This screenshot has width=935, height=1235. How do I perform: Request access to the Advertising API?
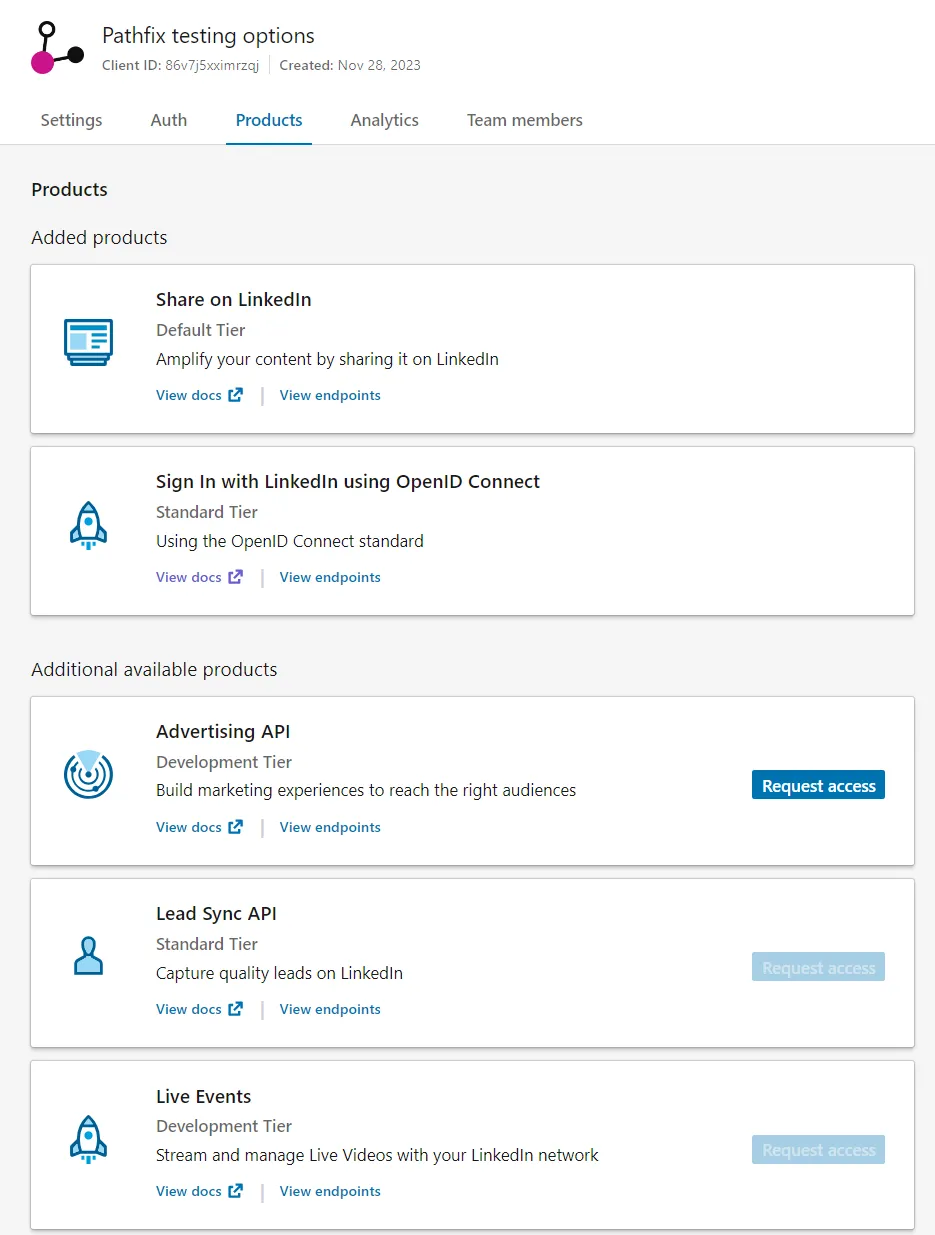(x=818, y=786)
